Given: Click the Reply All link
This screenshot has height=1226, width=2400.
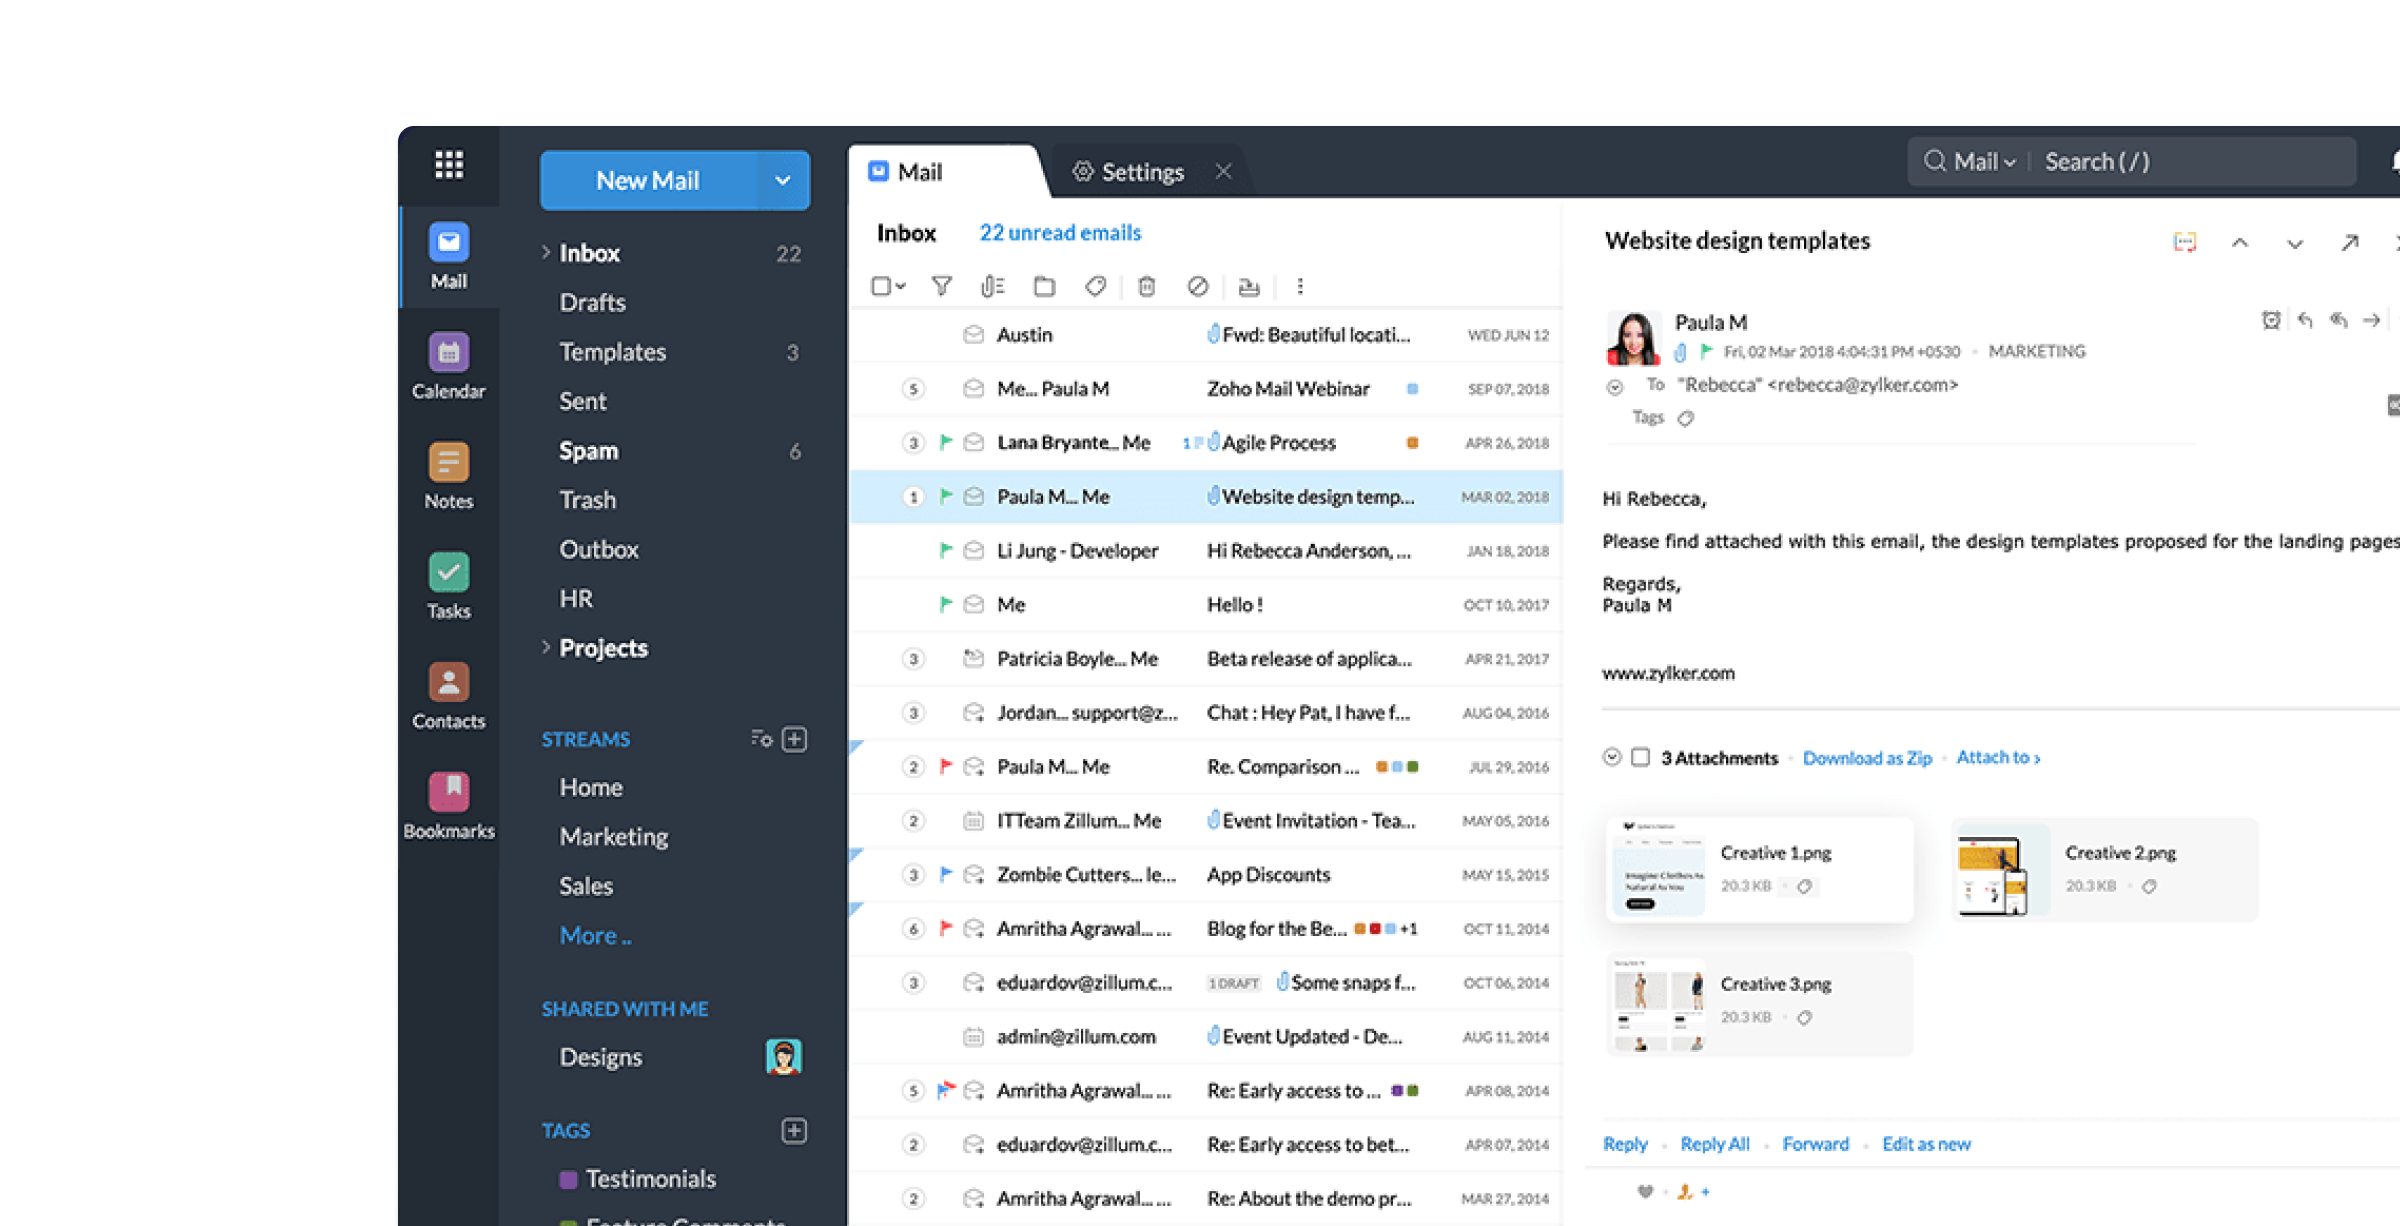Looking at the screenshot, I should pos(1714,1144).
